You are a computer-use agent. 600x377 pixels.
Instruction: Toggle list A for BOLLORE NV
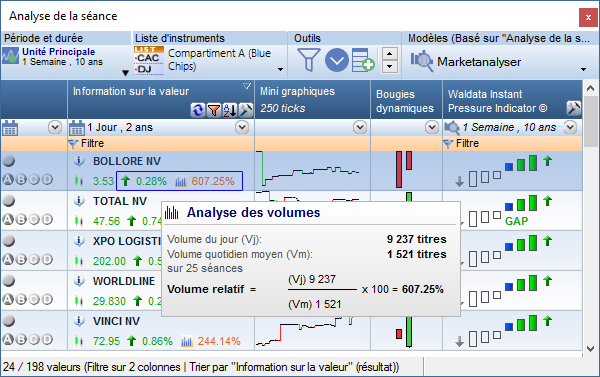pos(8,179)
